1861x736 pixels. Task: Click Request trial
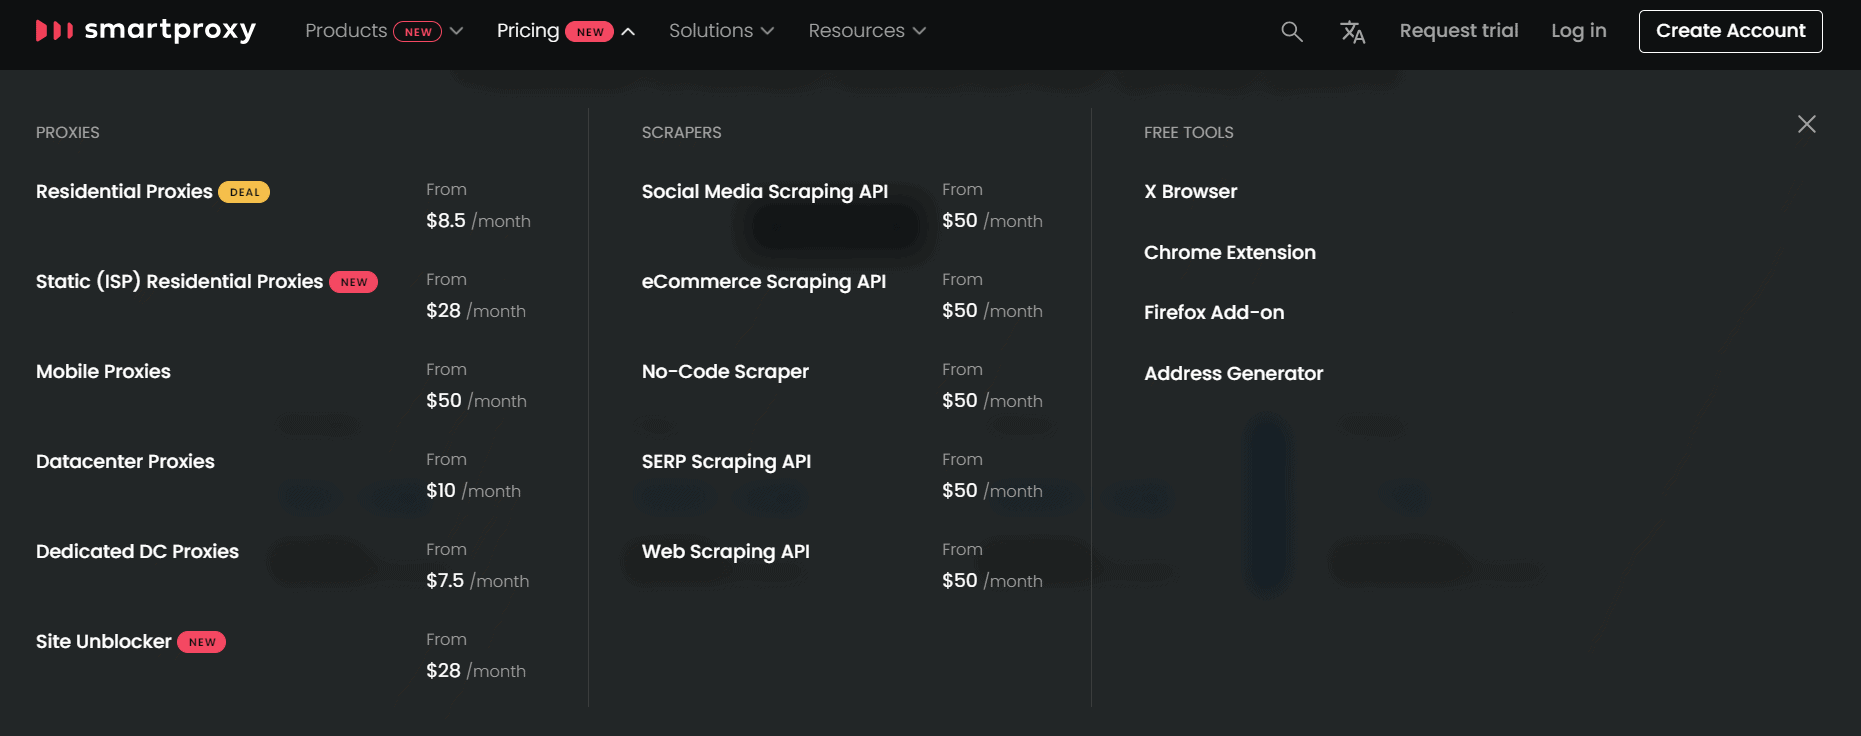click(1459, 31)
